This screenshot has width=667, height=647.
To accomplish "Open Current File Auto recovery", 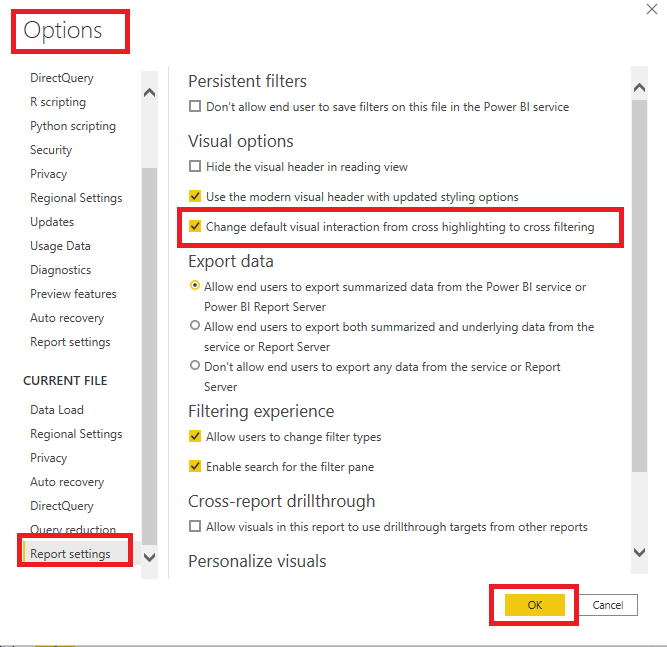I will pyautogui.click(x=67, y=482).
